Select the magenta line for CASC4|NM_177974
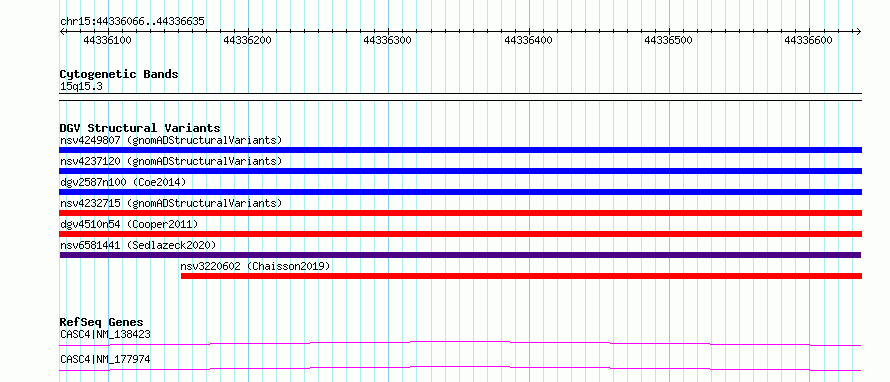The height and width of the screenshot is (382, 890). [460, 368]
